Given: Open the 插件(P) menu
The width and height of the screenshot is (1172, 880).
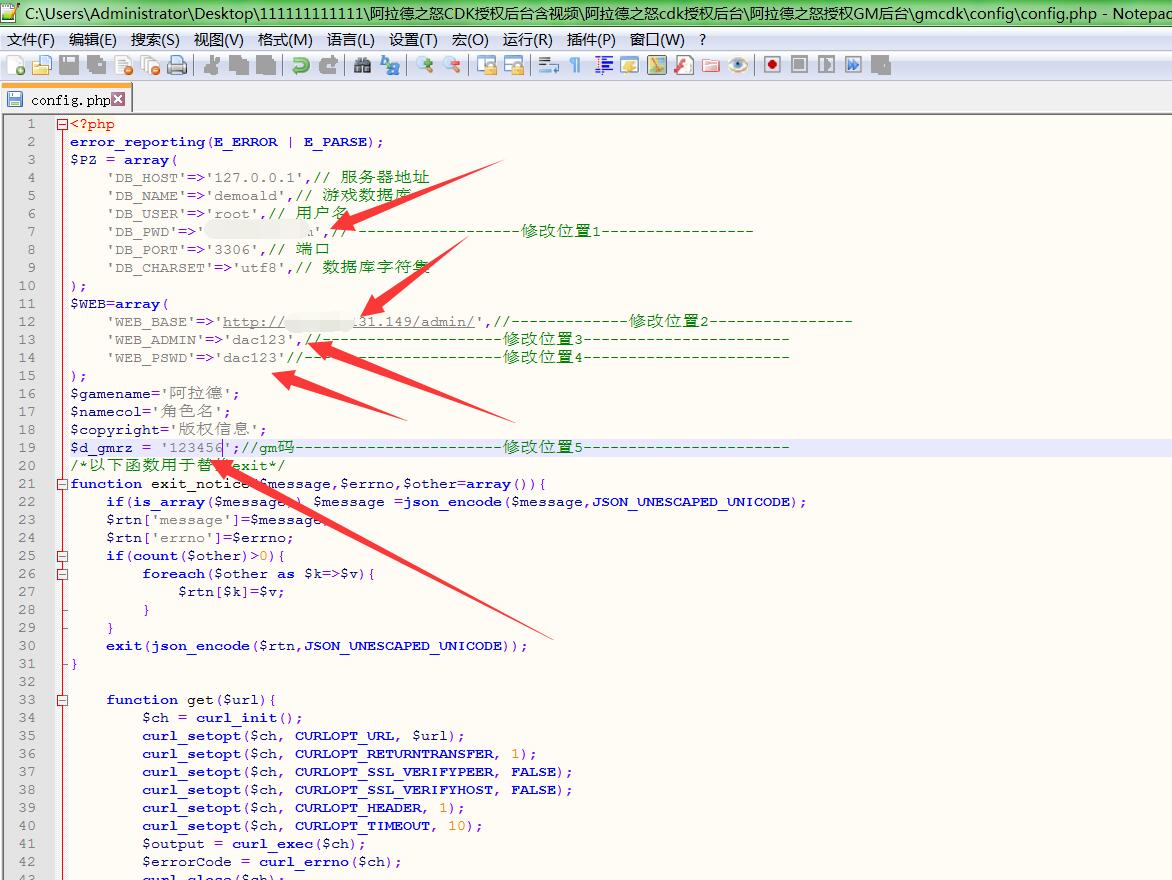Looking at the screenshot, I should pos(590,39).
